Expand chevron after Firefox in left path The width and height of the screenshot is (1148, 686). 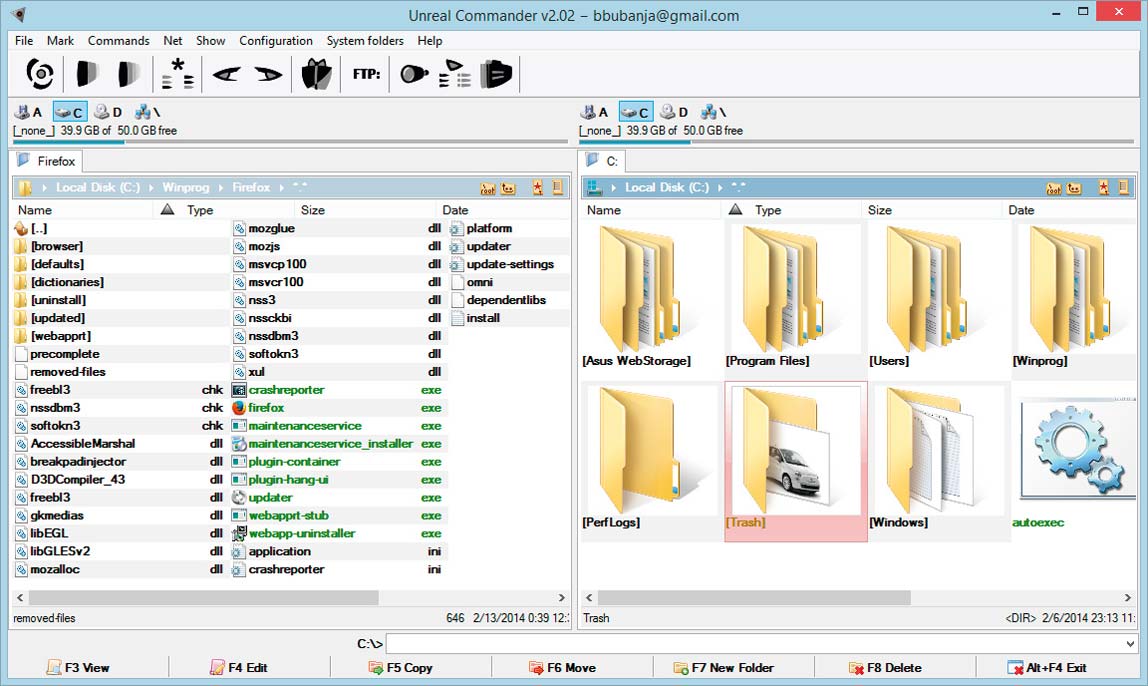(281, 188)
